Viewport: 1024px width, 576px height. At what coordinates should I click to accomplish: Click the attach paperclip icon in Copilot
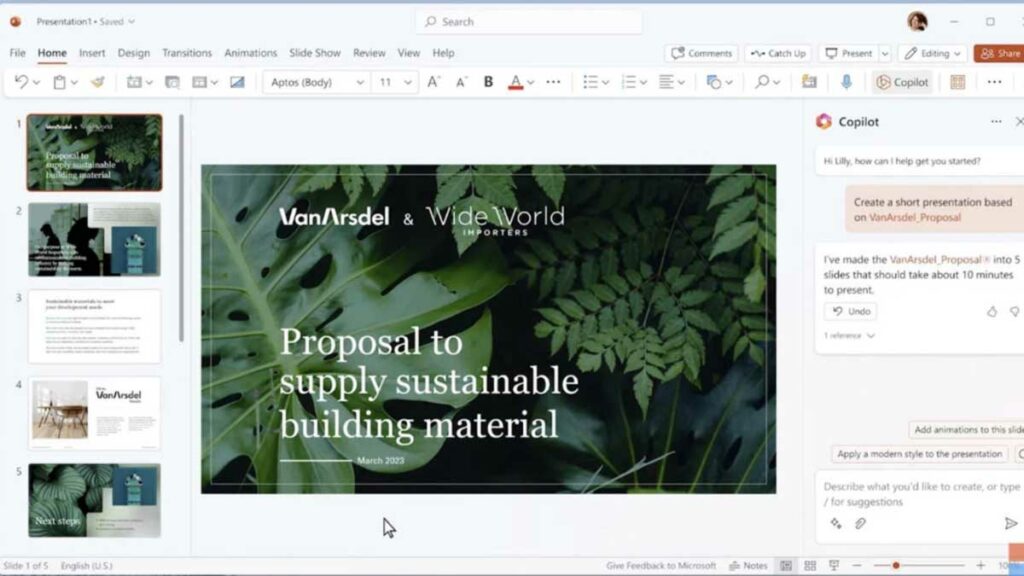point(860,523)
